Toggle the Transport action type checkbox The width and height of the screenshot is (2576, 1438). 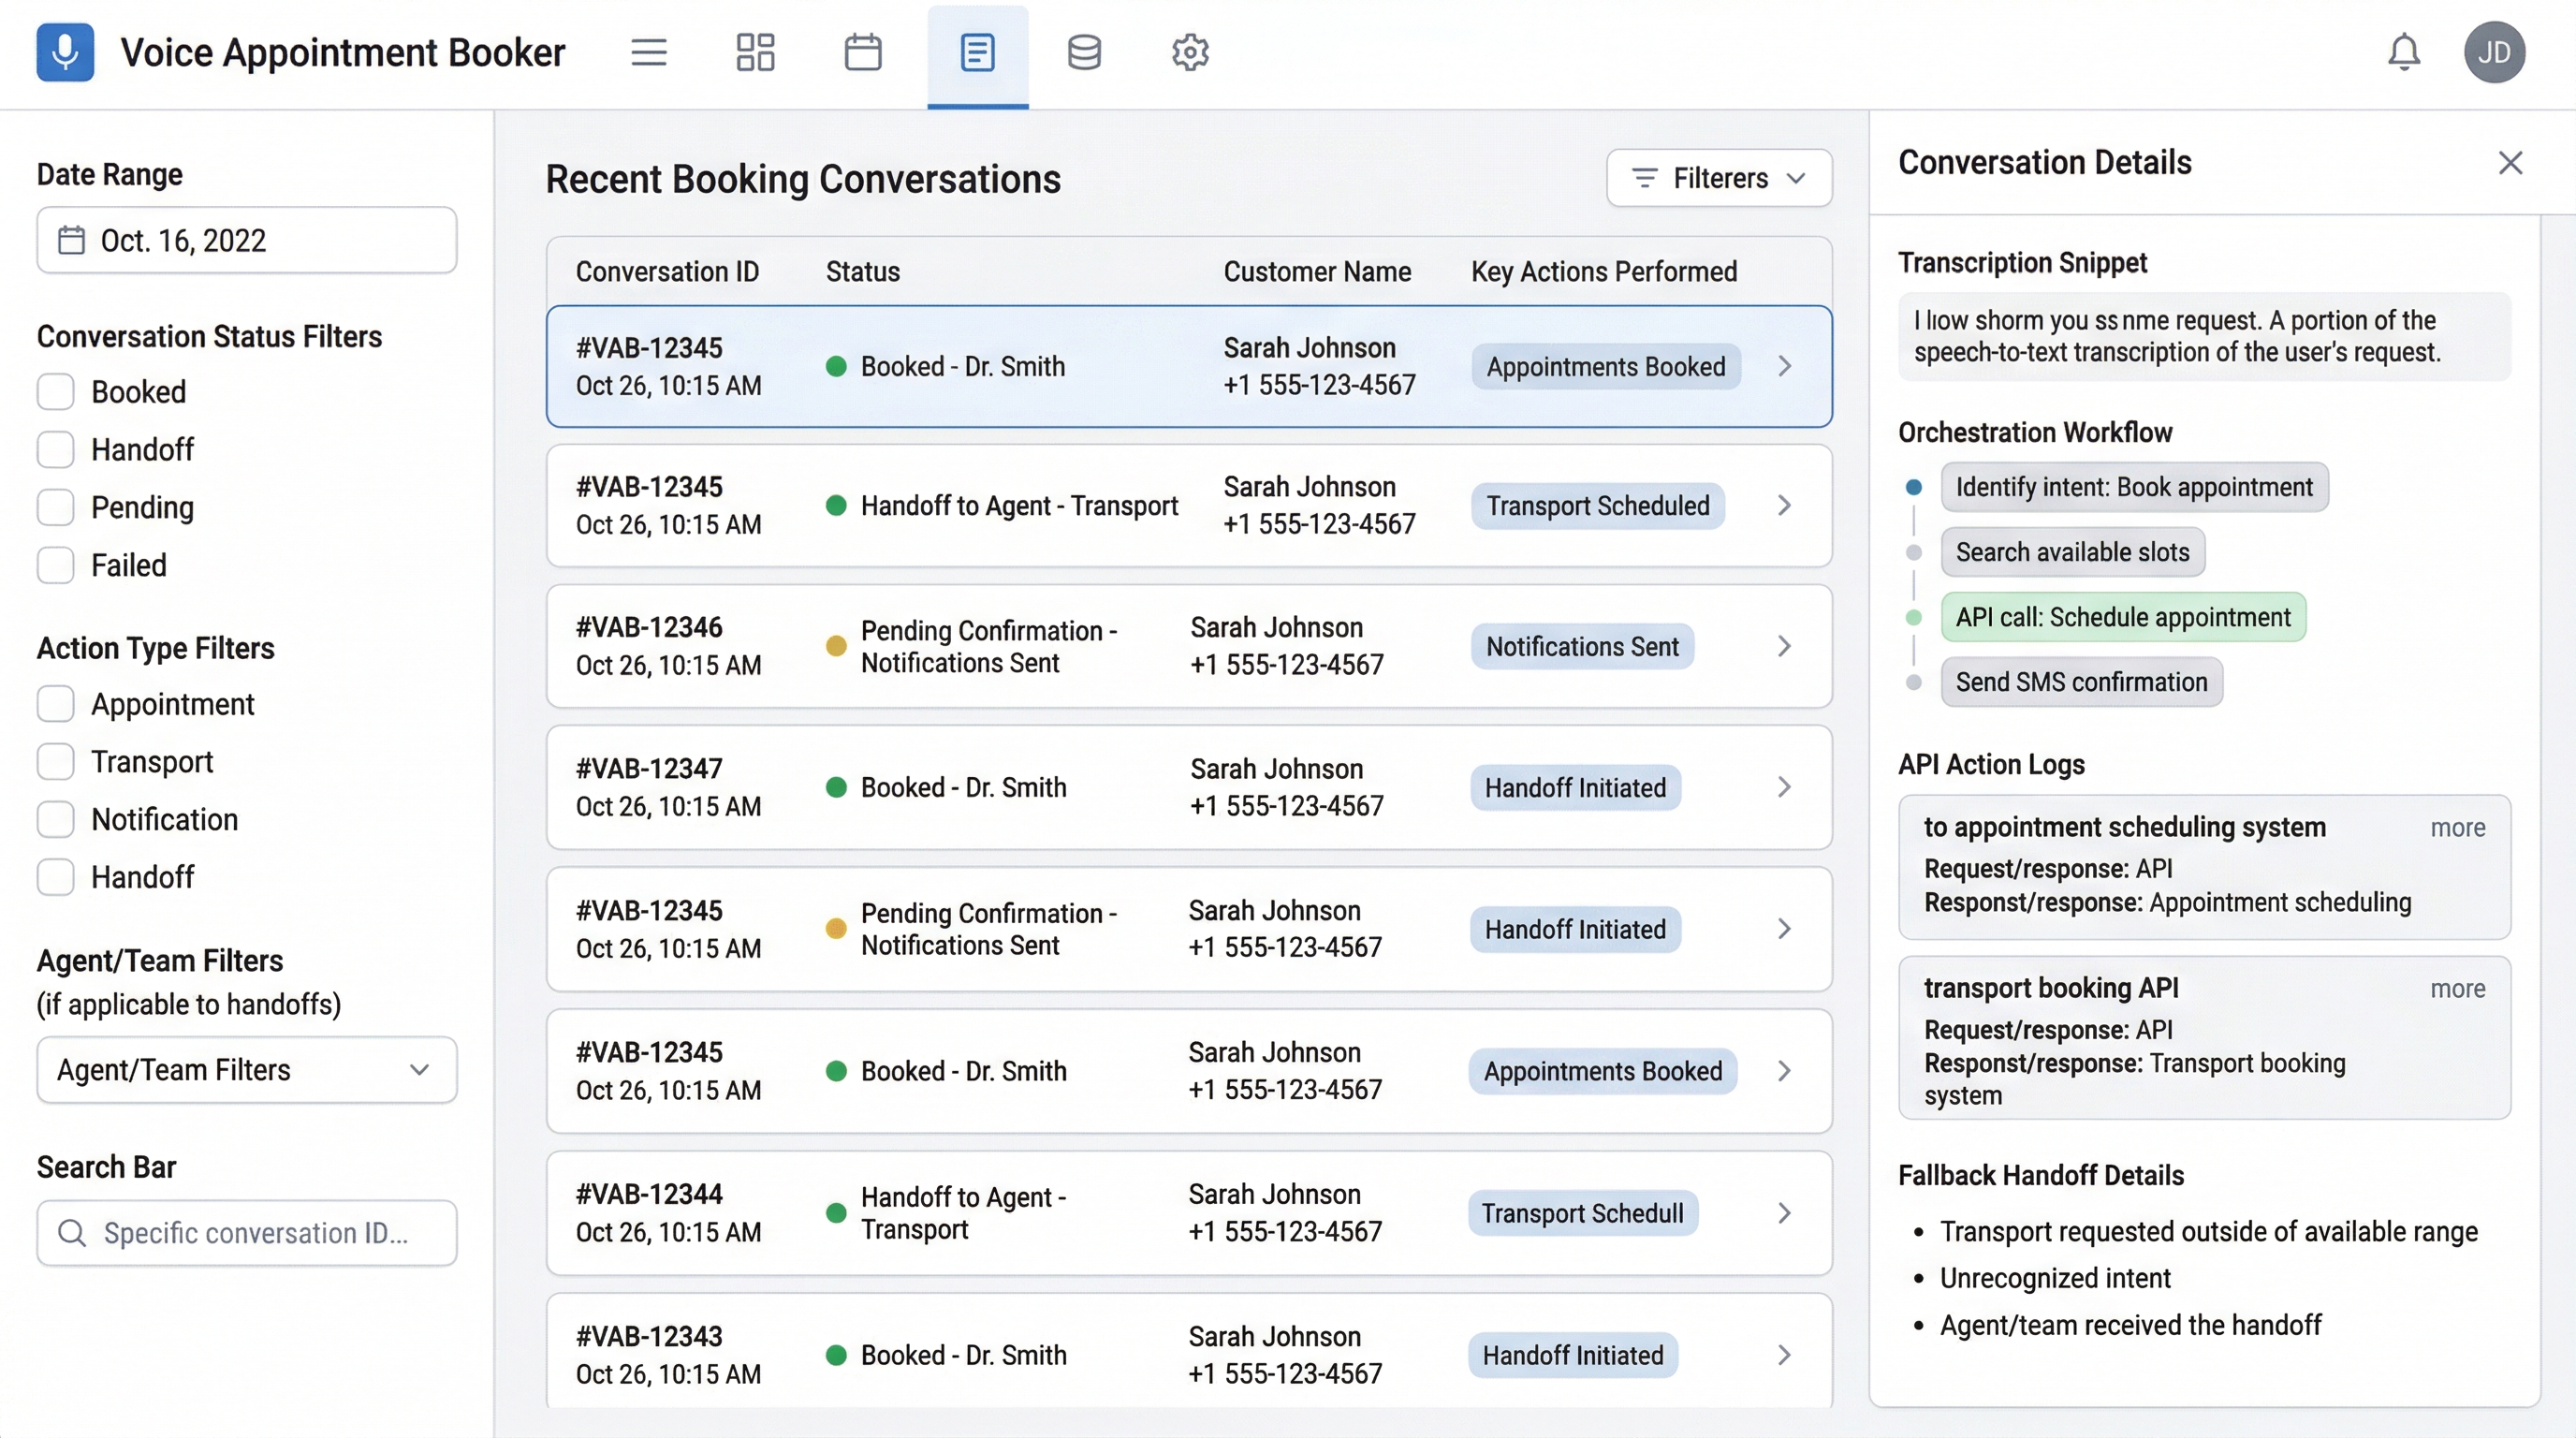[56, 762]
